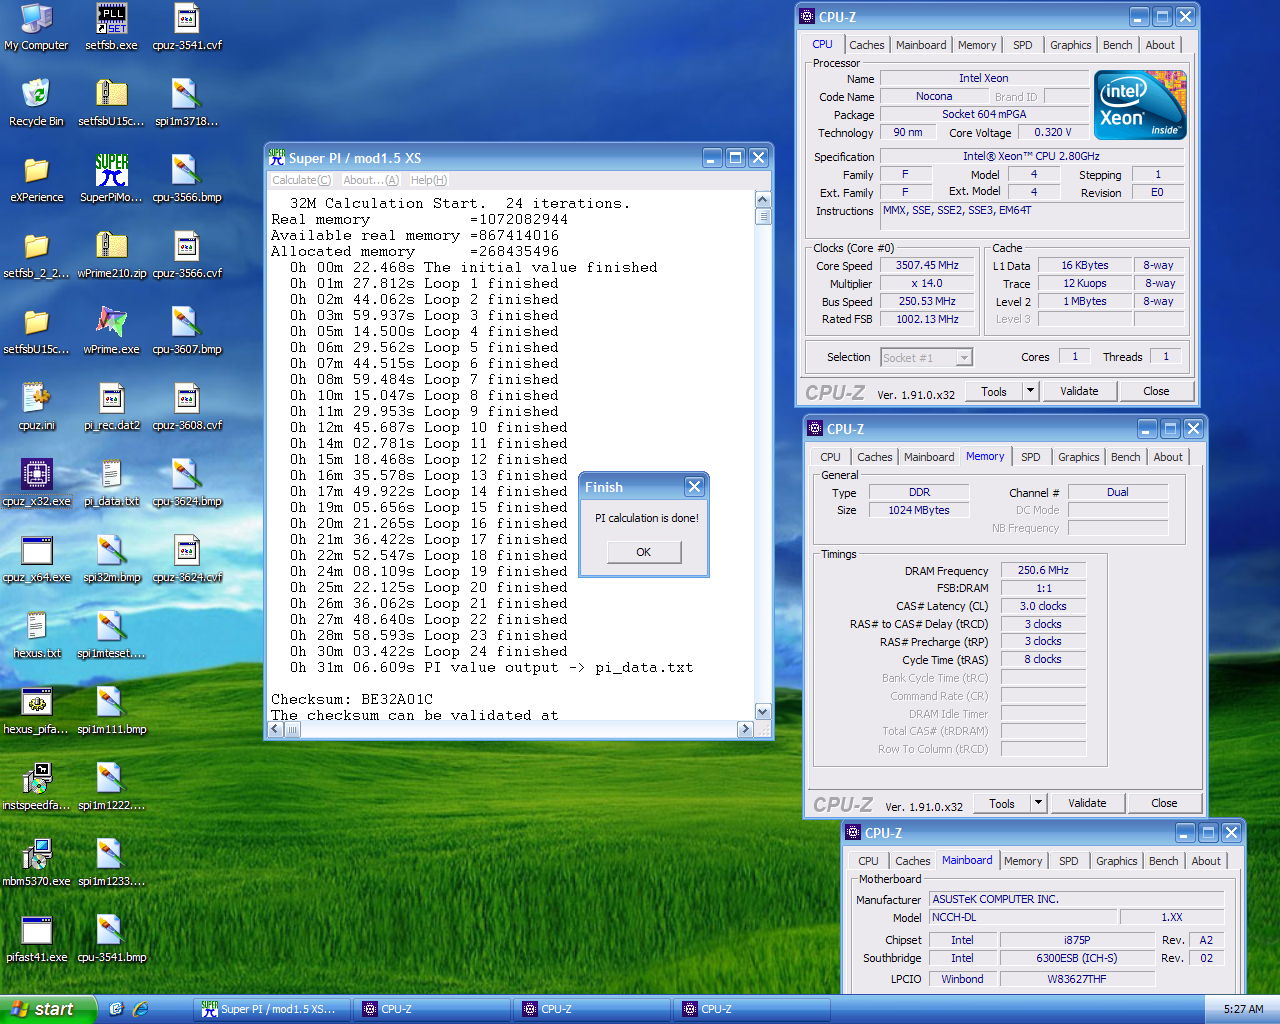Open the Recycle Bin icon
The image size is (1280, 1024).
(x=37, y=103)
